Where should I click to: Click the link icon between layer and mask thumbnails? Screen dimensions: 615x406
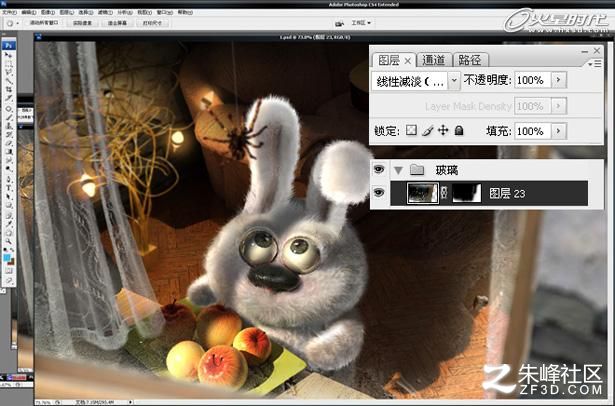445,193
